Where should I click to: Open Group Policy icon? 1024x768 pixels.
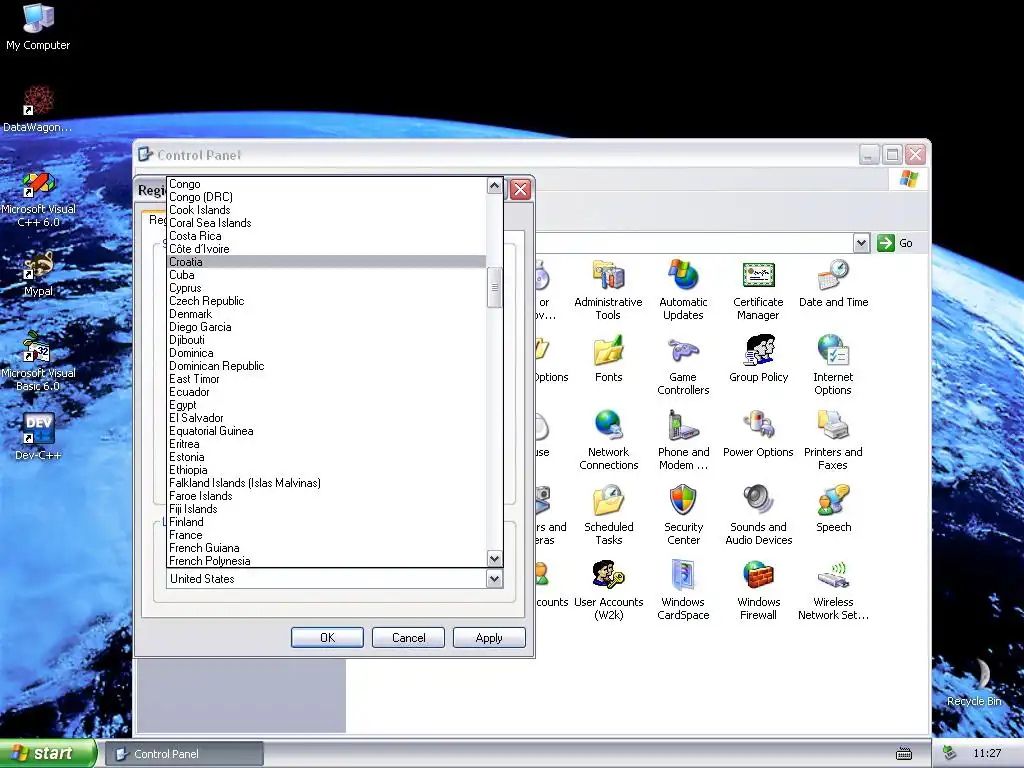coord(758,359)
